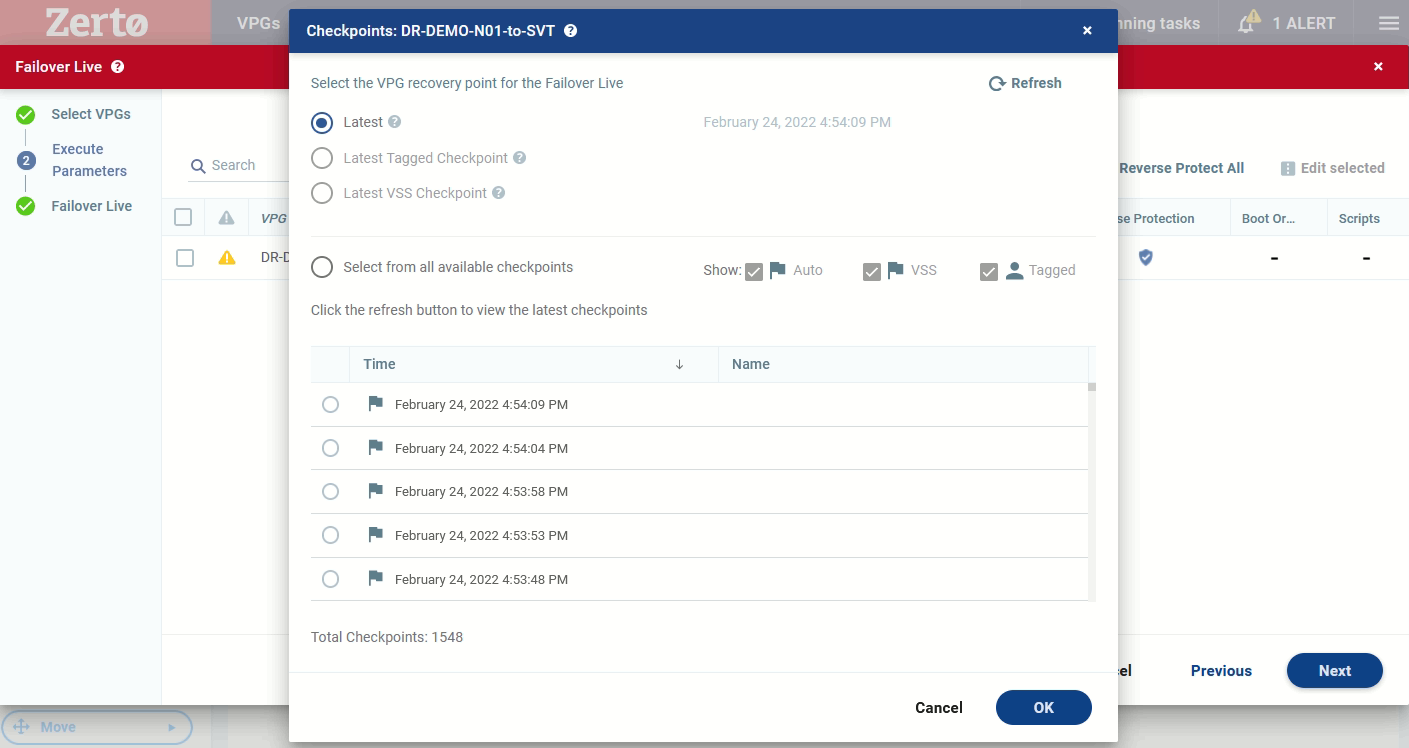Click the help icon beside Checkpoints title
This screenshot has width=1409, height=748.
point(570,31)
